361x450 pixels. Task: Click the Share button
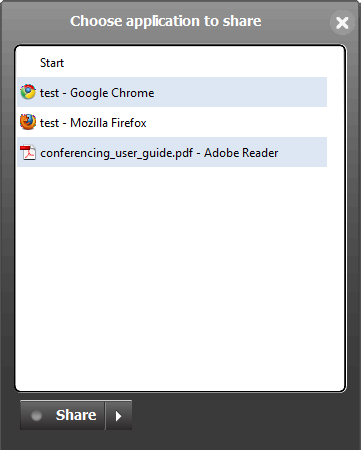[63, 415]
